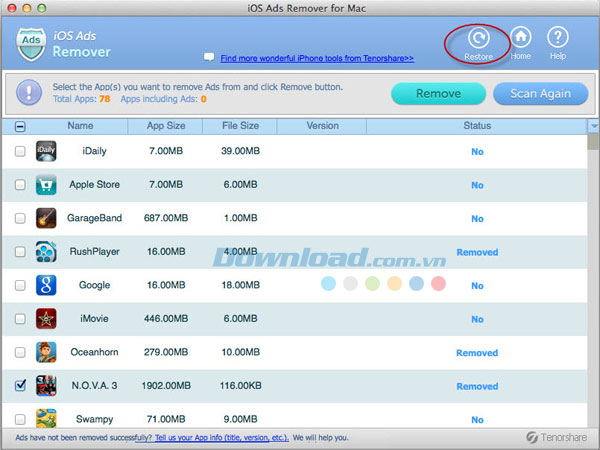Image resolution: width=600 pixels, height=450 pixels.
Task: Click the iMovie star icon
Action: pos(46,319)
